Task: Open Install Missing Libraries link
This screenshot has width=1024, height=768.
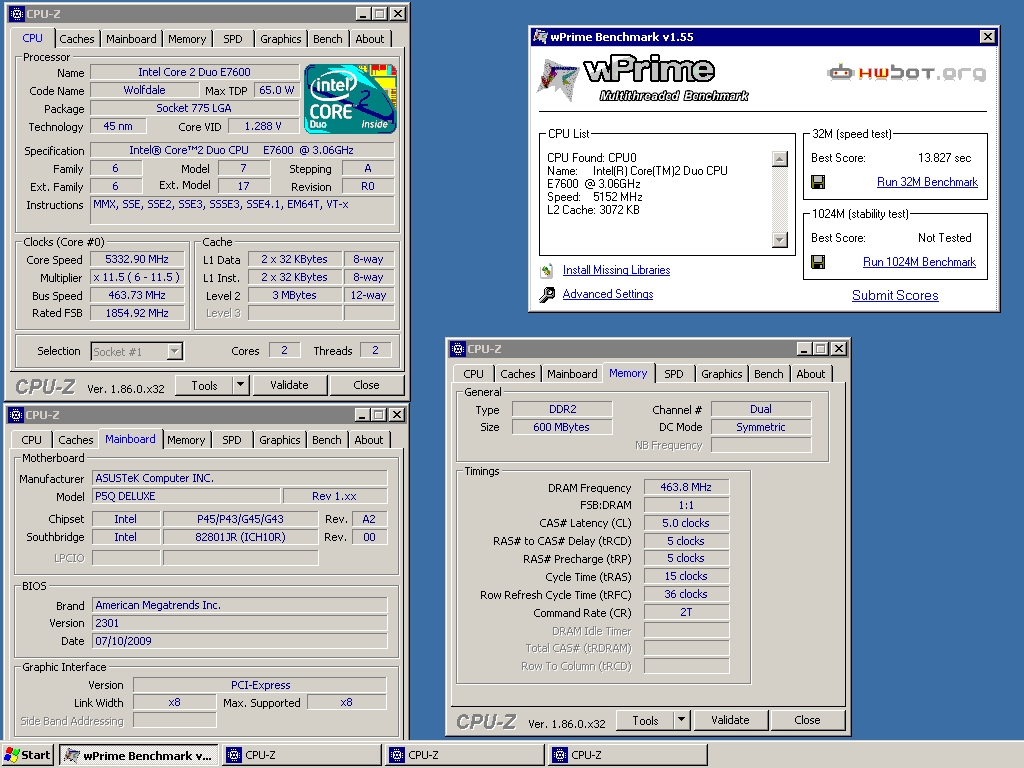Action: pos(616,270)
